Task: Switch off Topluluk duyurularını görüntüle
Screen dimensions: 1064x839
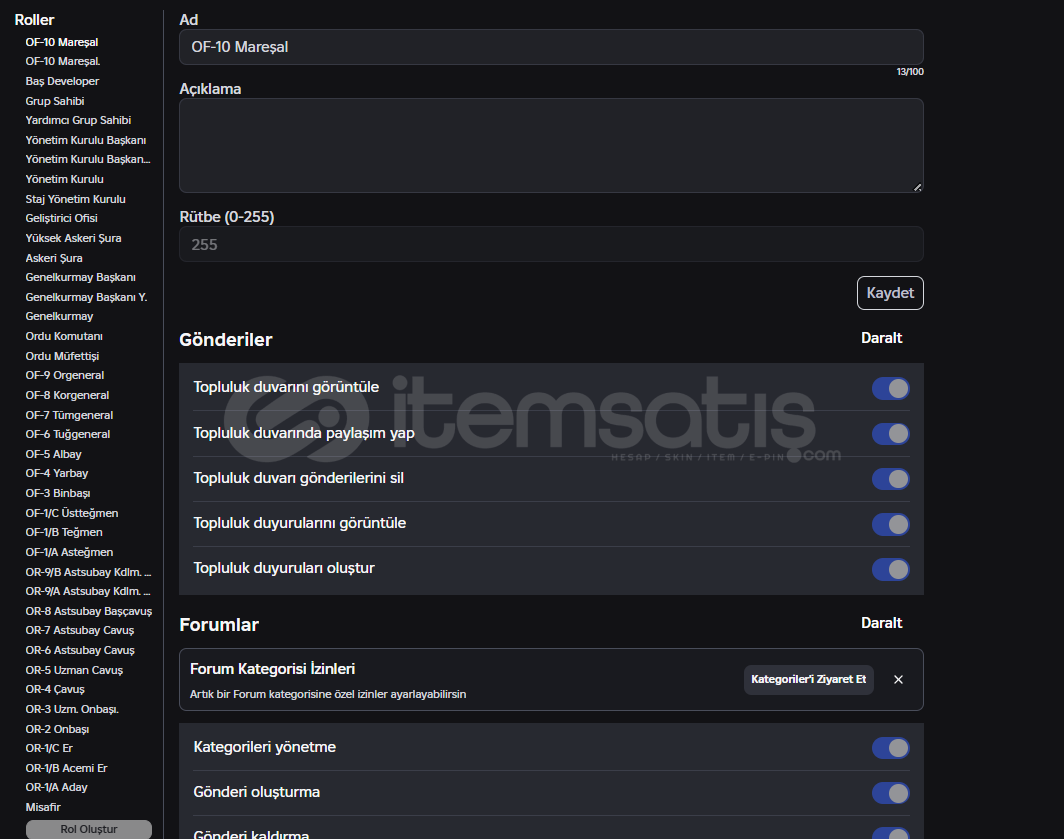Action: coord(890,524)
